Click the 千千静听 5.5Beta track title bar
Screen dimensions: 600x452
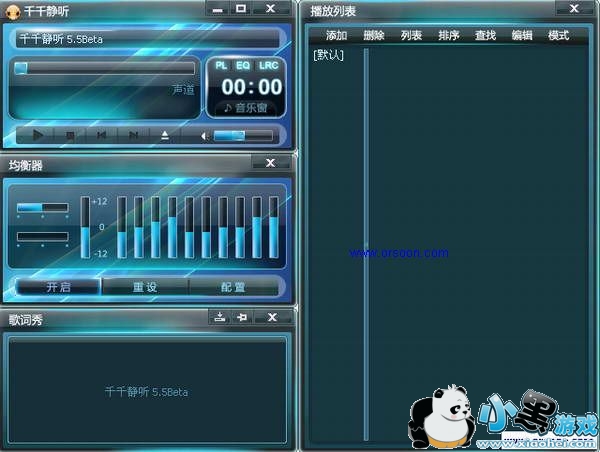148,39
